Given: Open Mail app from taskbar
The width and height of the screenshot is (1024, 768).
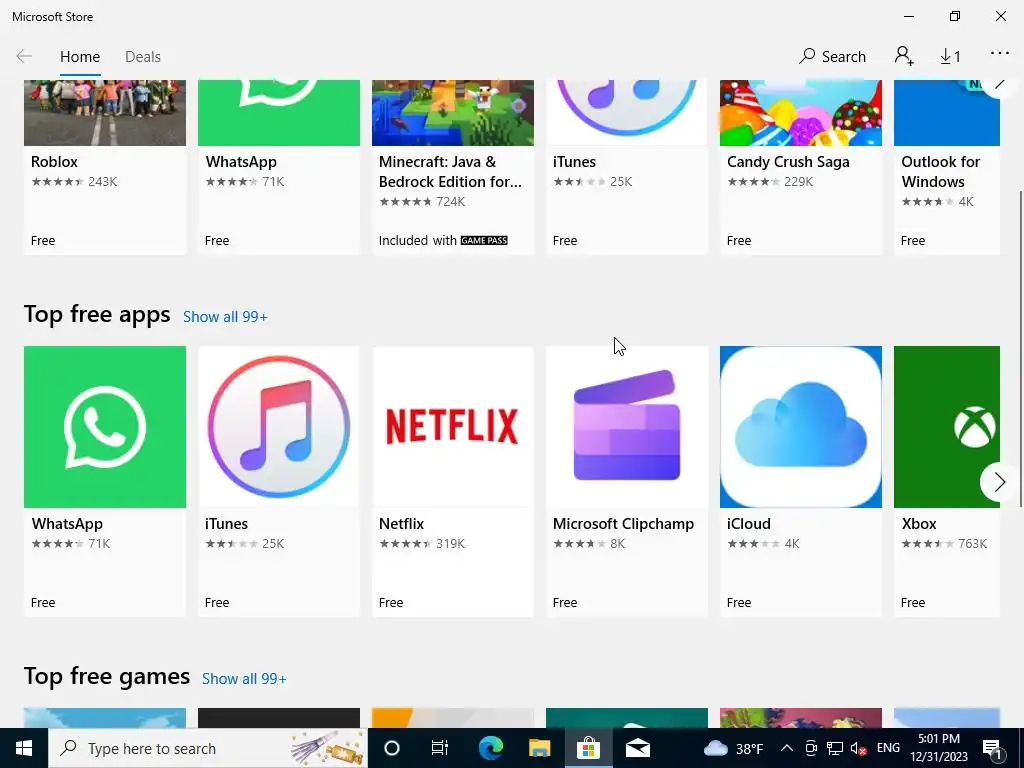Looking at the screenshot, I should click(637, 748).
